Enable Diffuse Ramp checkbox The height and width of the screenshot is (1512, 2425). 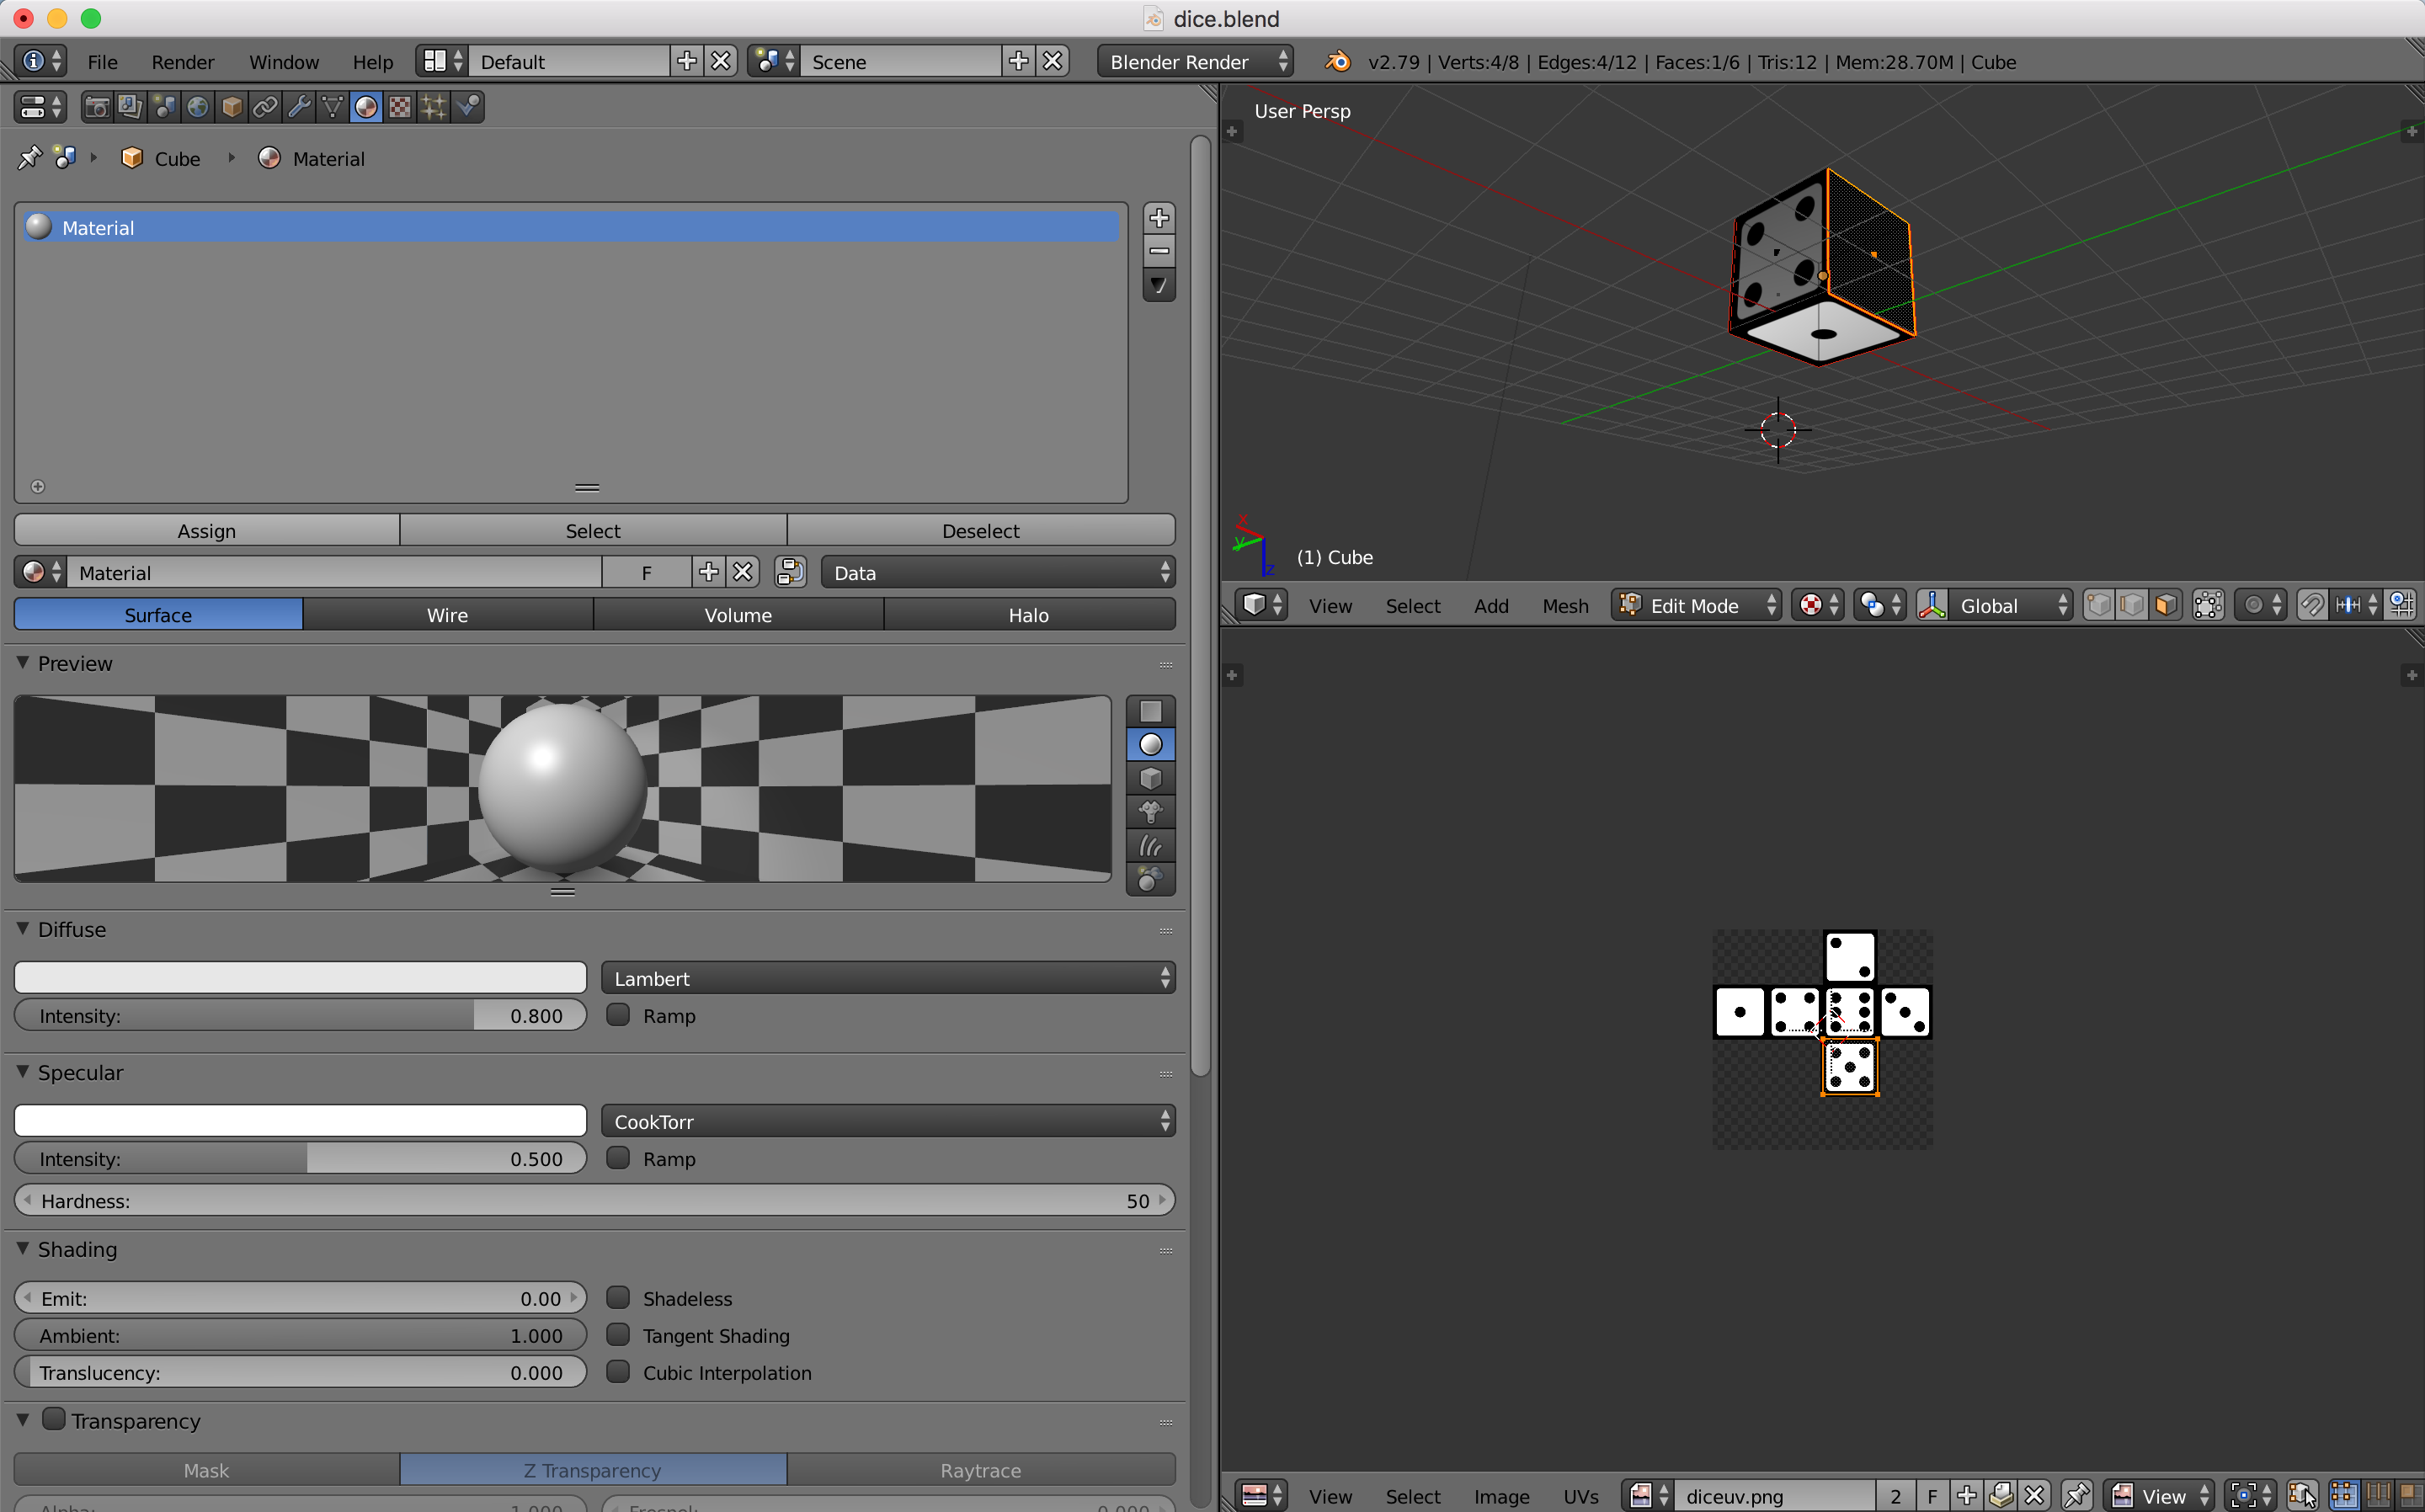pyautogui.click(x=618, y=1015)
